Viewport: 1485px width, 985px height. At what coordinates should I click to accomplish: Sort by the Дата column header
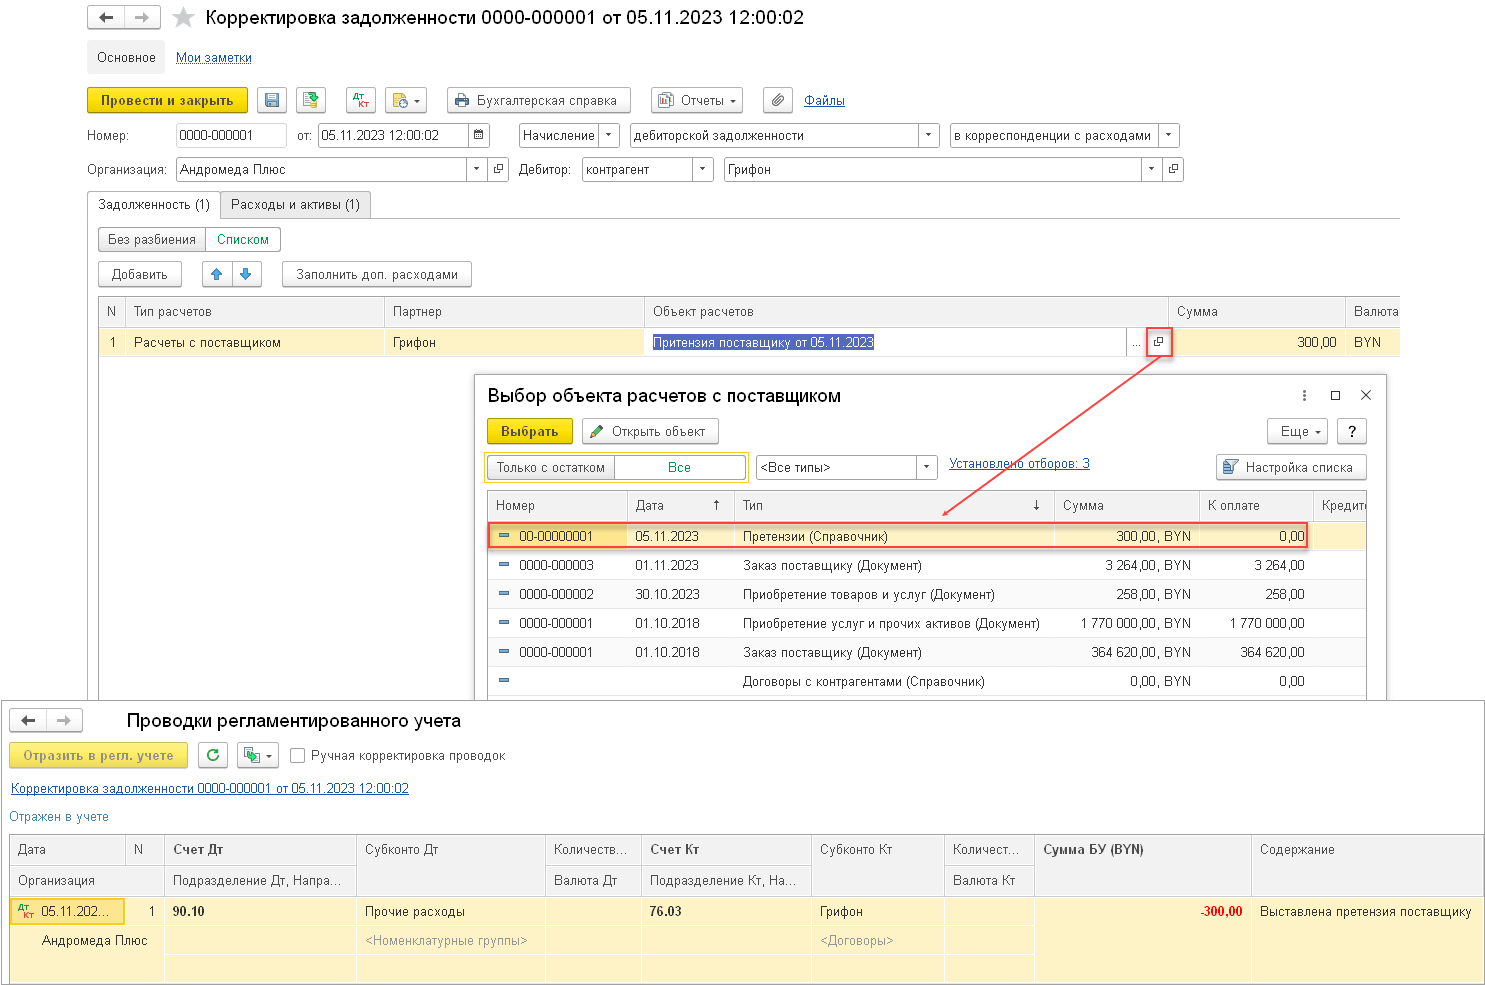coord(680,505)
